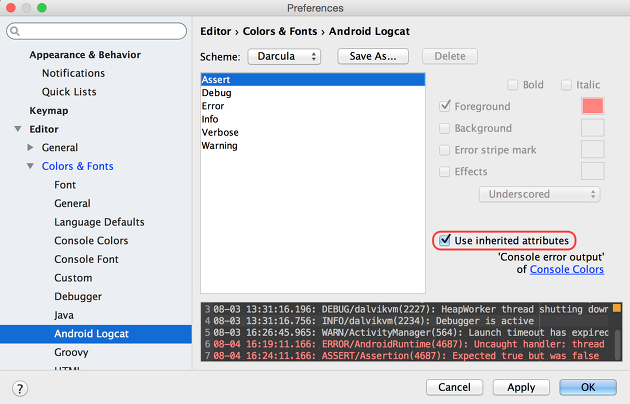The width and height of the screenshot is (630, 404).
Task: Click the DEBUG/dalvikvm preview log line
Action: pyautogui.click(x=411, y=309)
